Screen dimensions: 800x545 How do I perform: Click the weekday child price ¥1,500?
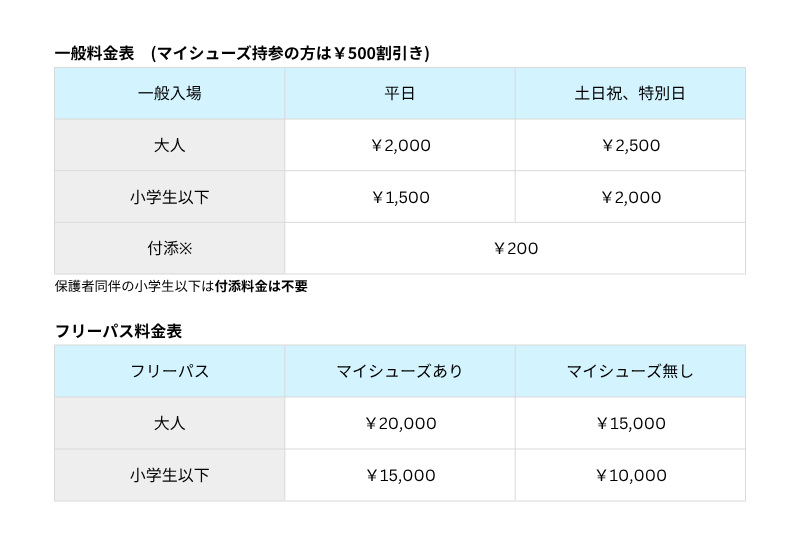point(400,197)
